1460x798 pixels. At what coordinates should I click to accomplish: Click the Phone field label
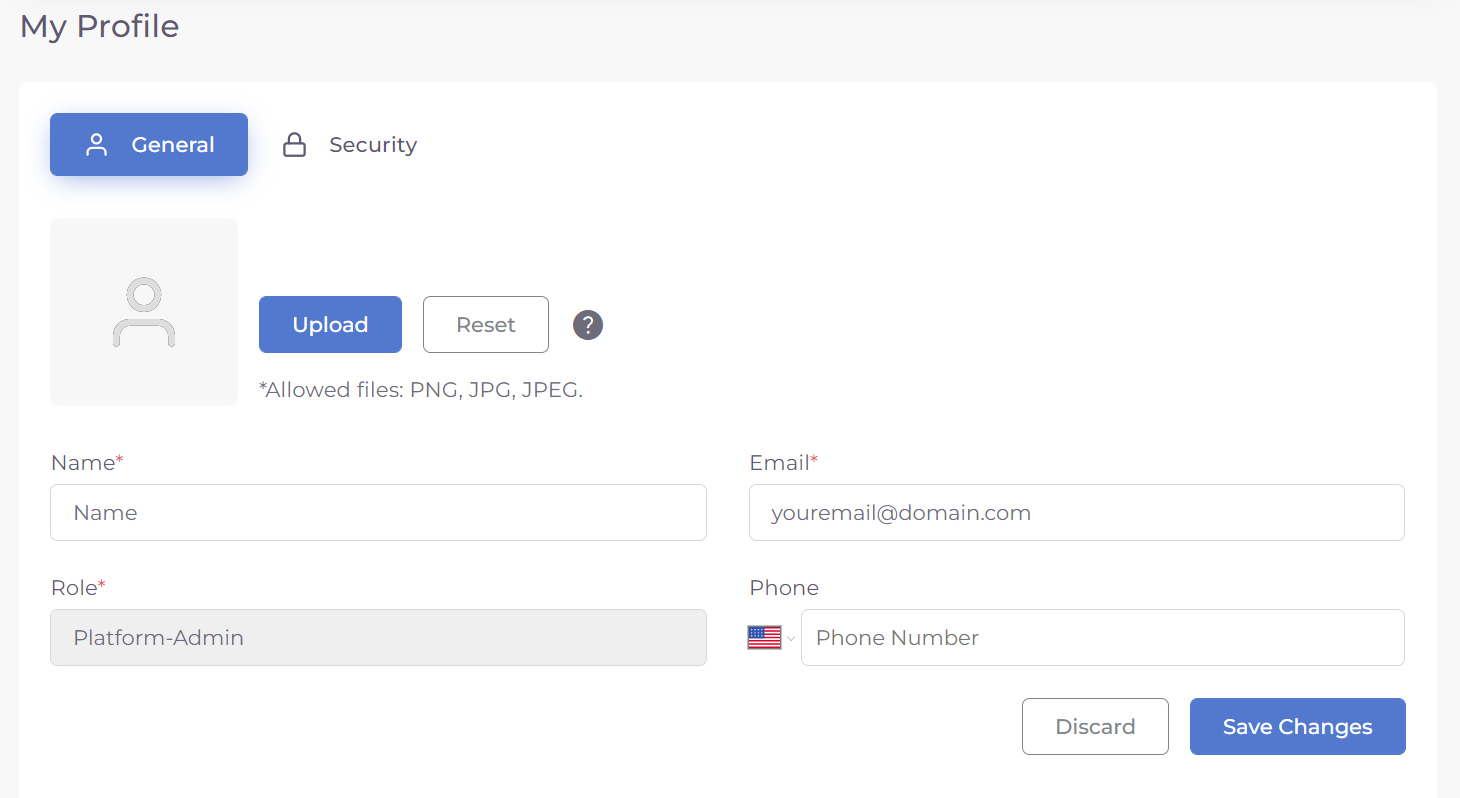pyautogui.click(x=784, y=588)
